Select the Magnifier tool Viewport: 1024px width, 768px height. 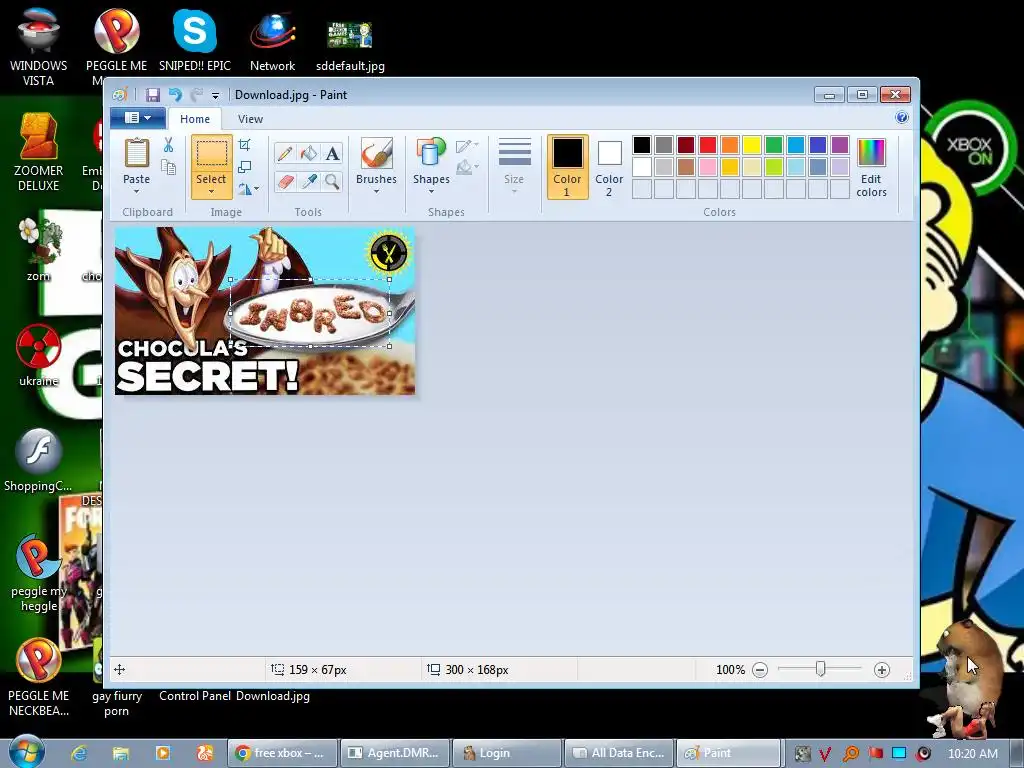pyautogui.click(x=332, y=181)
